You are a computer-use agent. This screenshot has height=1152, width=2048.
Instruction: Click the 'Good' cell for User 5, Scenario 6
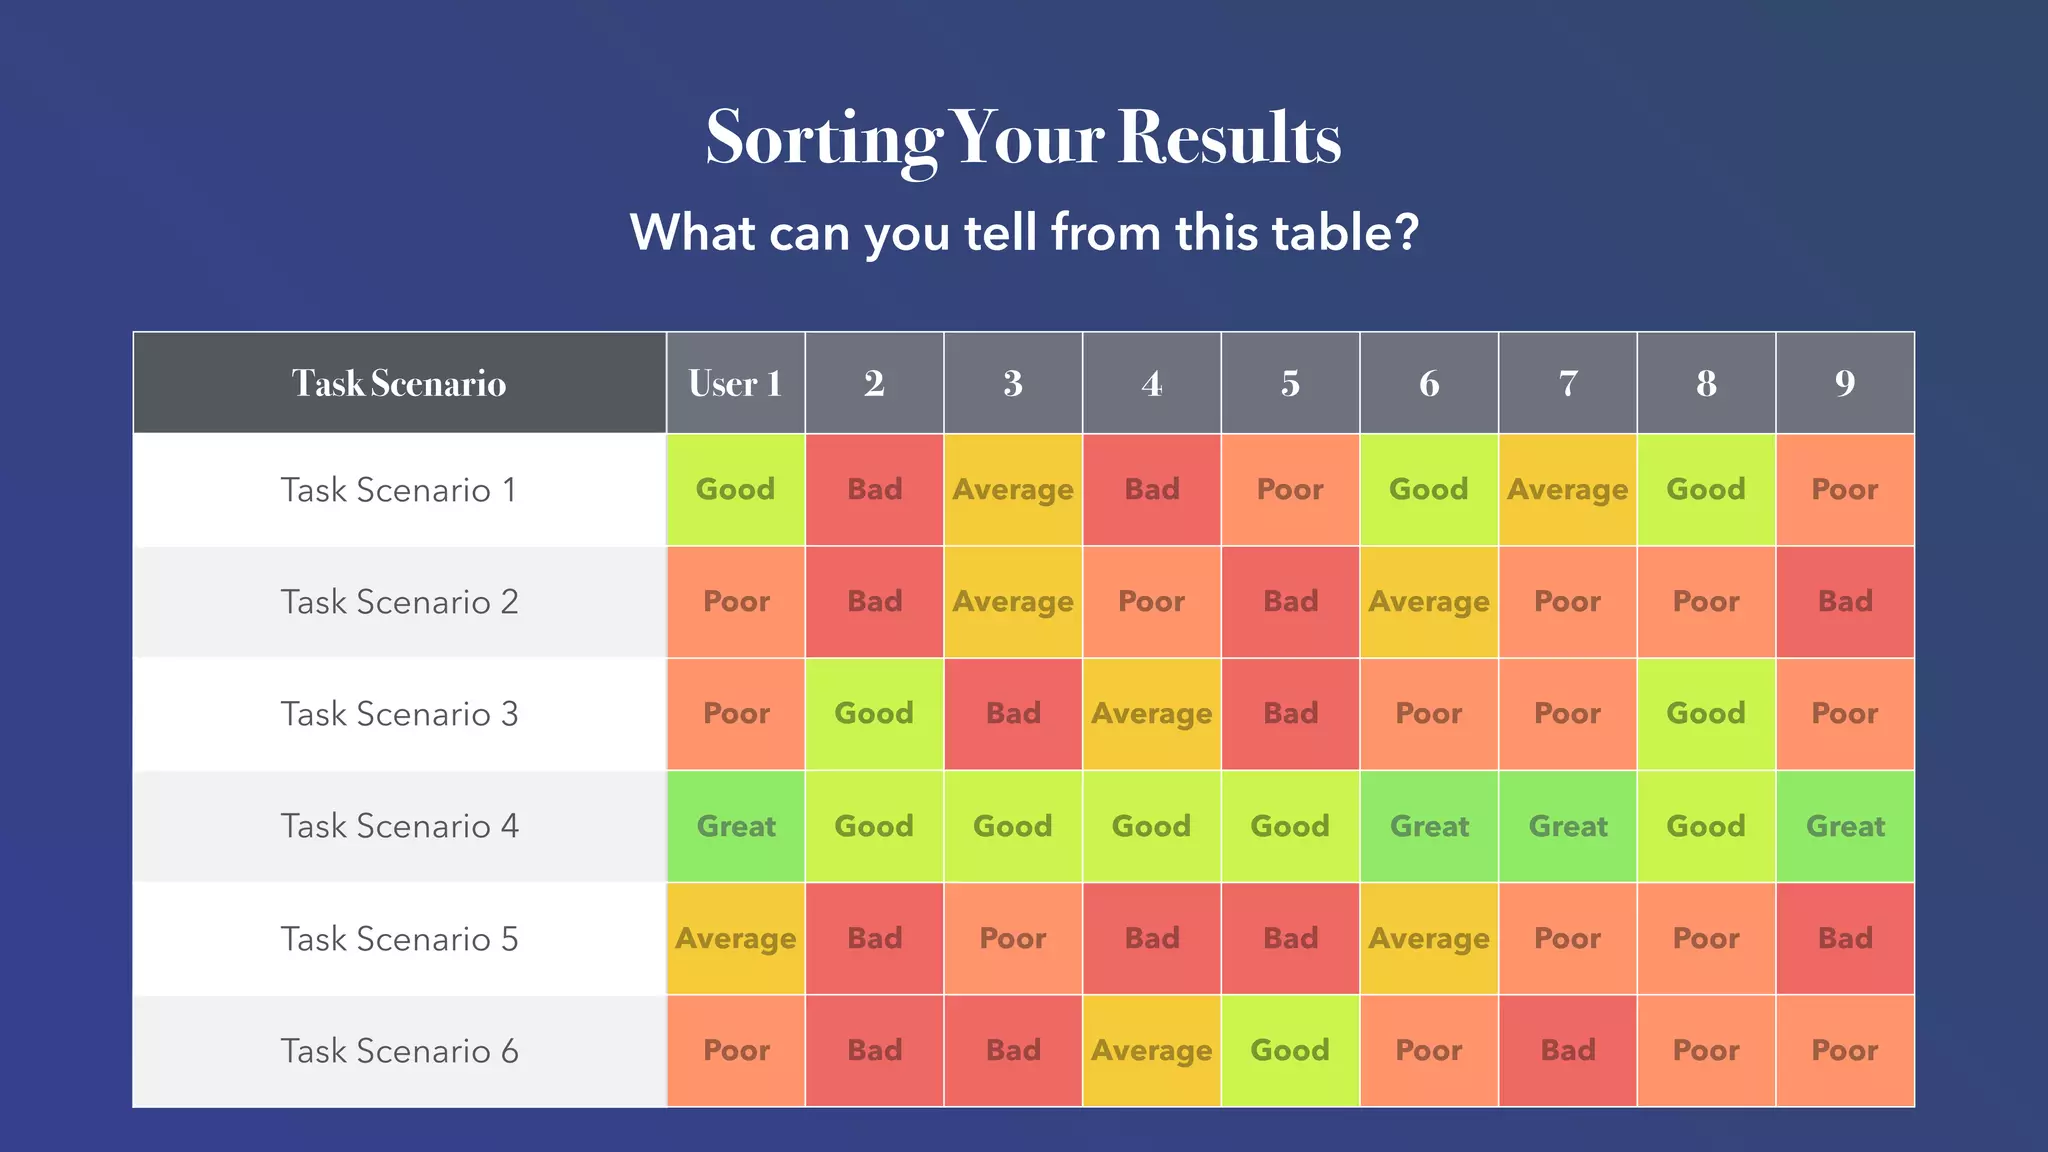[1290, 1051]
